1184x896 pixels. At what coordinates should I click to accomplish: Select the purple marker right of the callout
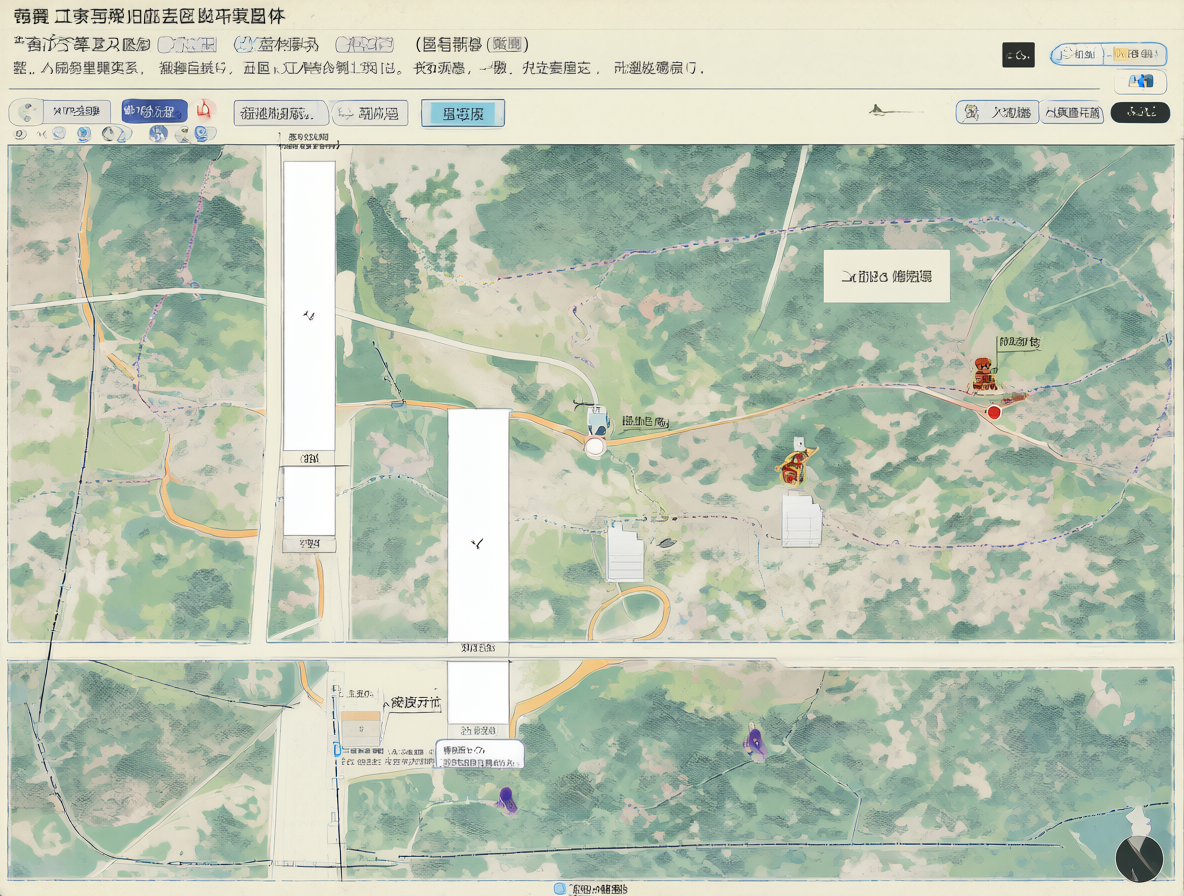pos(754,741)
